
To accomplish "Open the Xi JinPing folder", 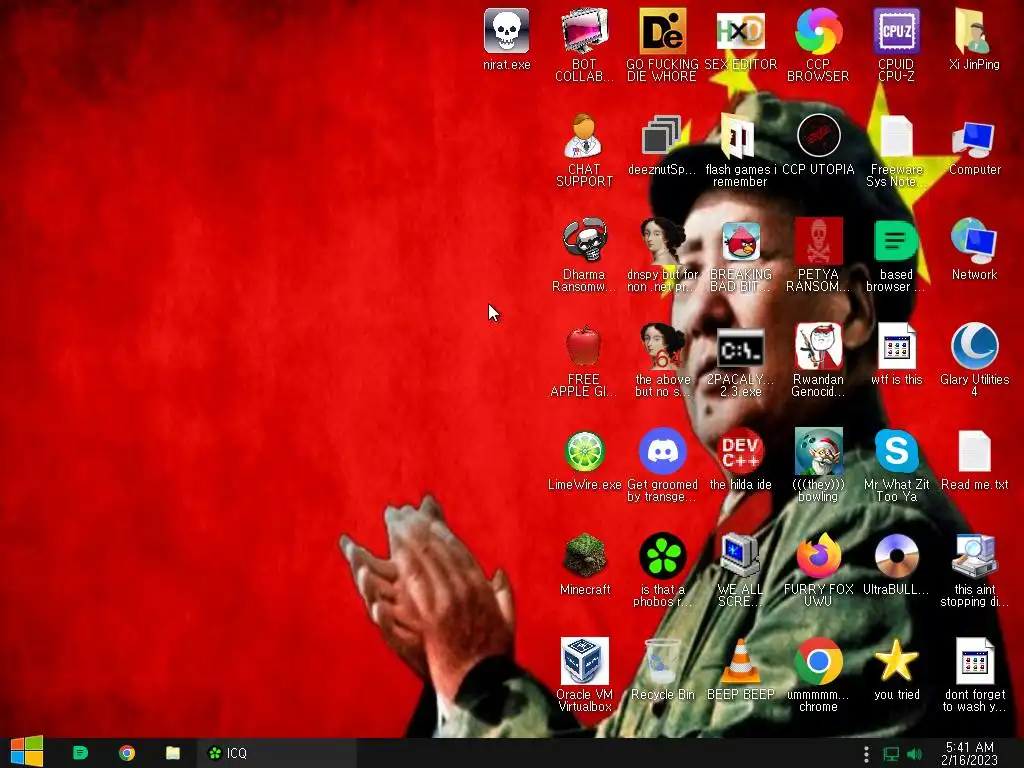I will 974,31.
